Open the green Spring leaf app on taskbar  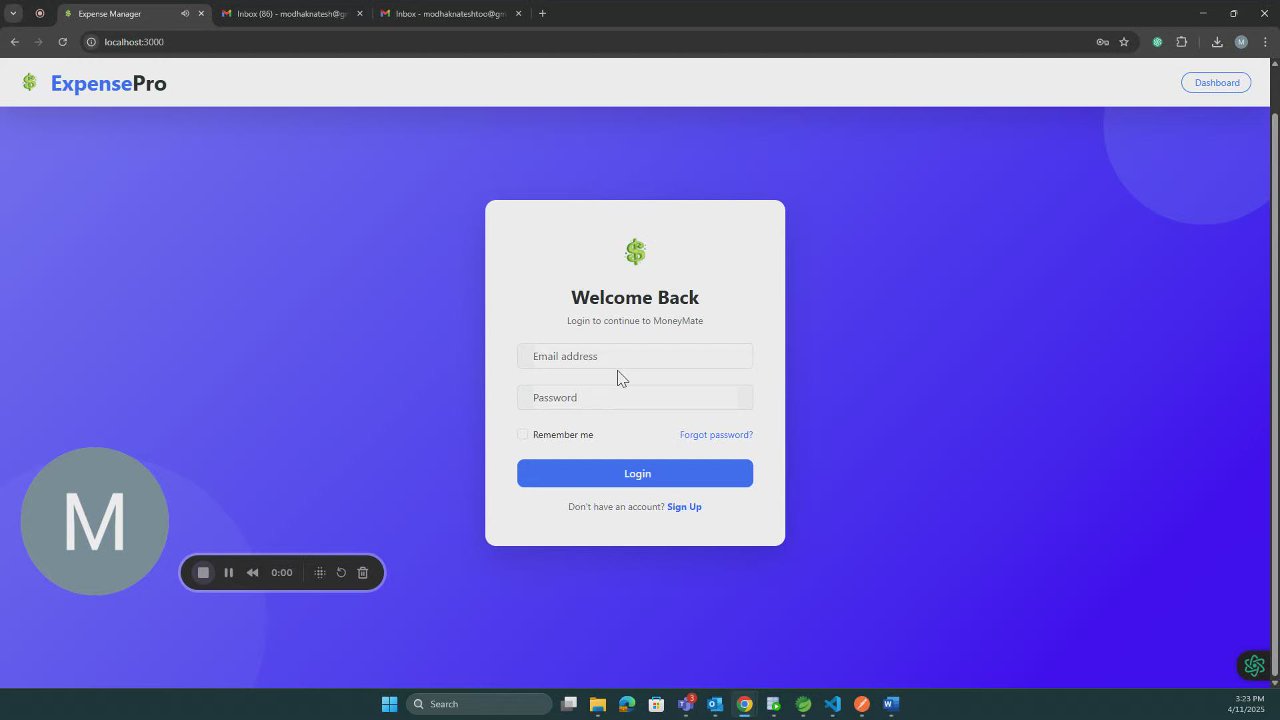point(803,704)
